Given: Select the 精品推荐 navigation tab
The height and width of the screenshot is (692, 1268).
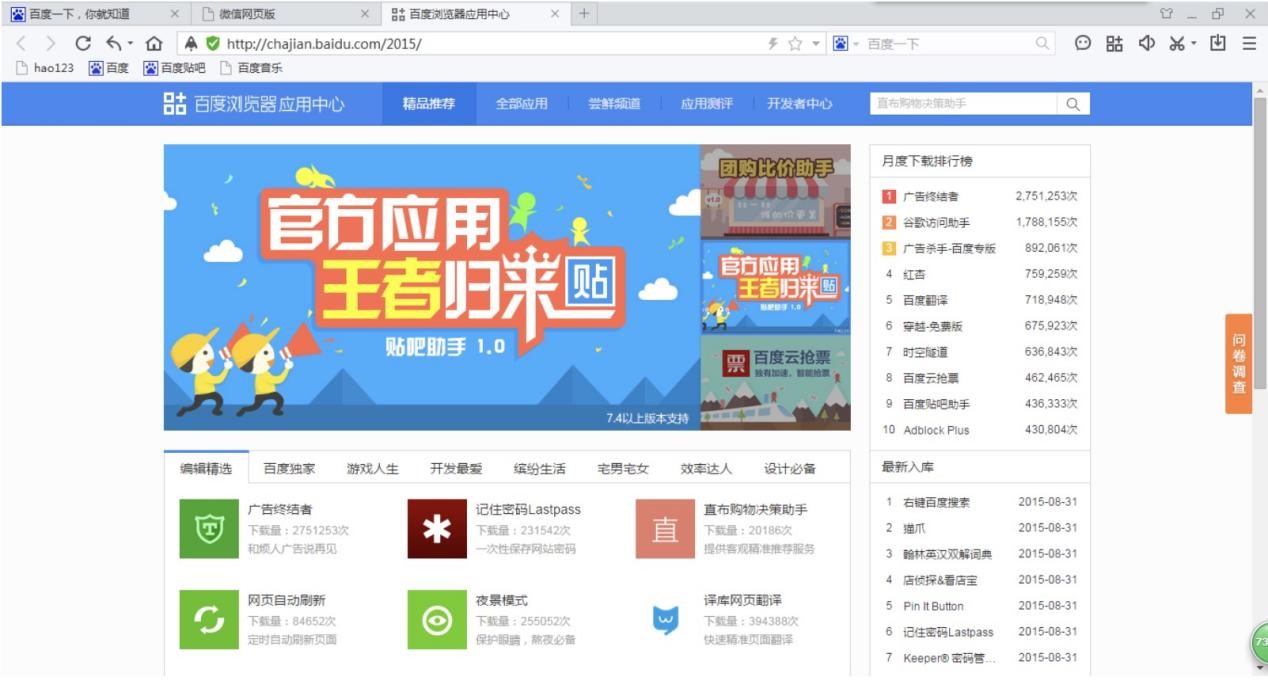Looking at the screenshot, I should (428, 104).
